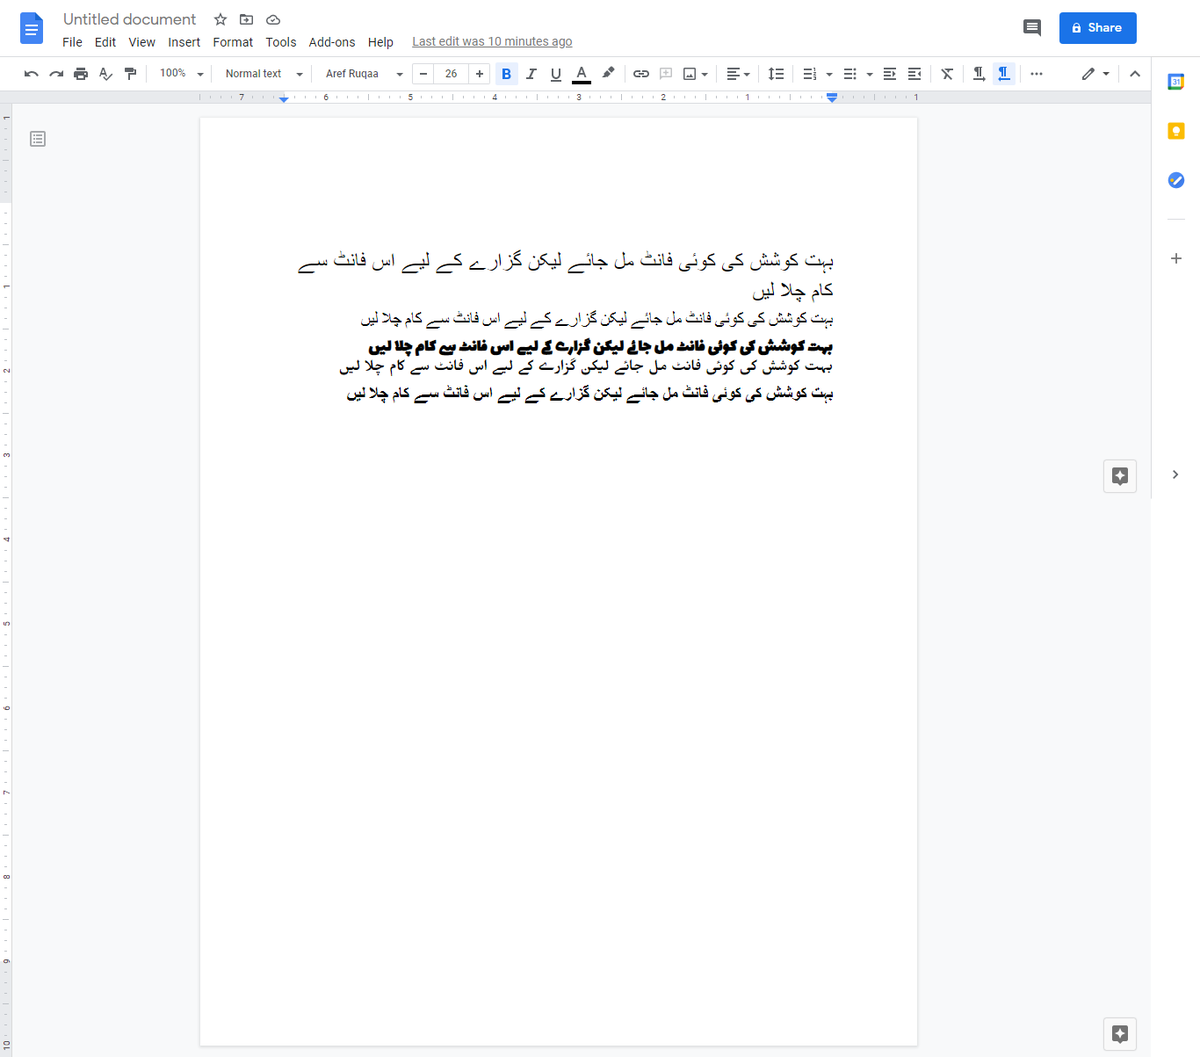The image size is (1200, 1057).
Task: Open comment history icon
Action: [1032, 28]
